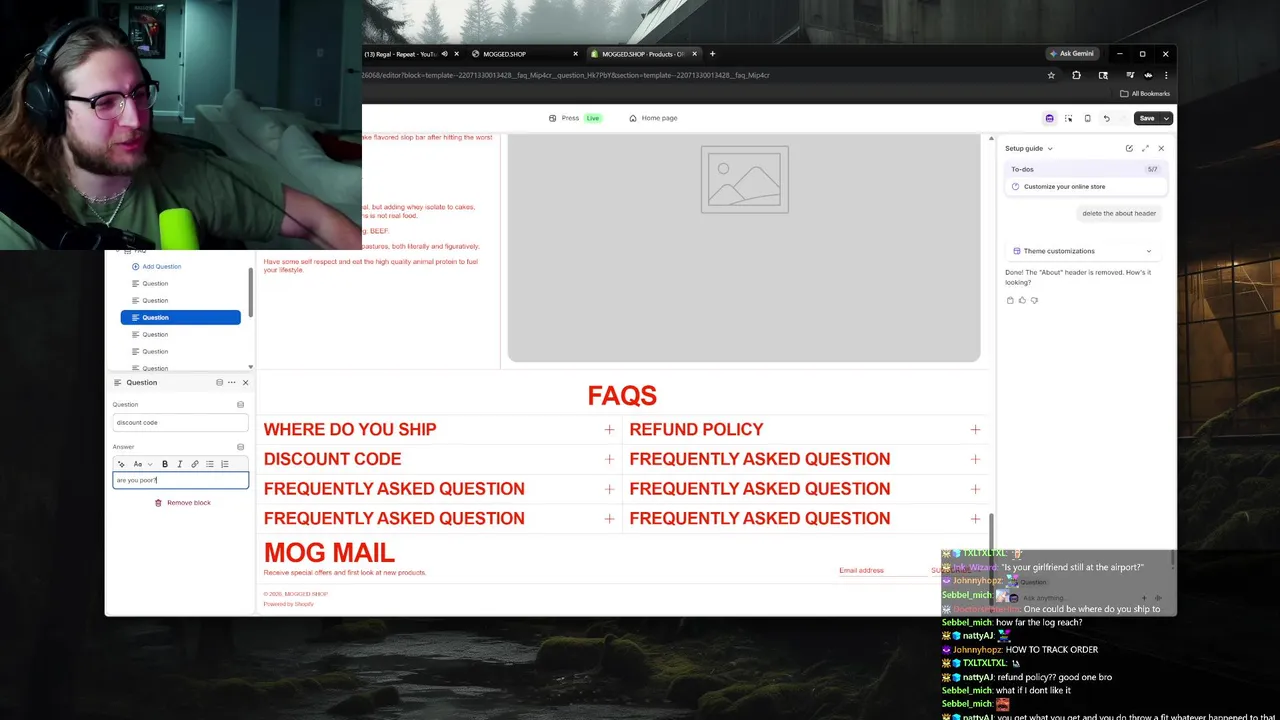Expand the 'REFUND POLICY' FAQ plus icon

pyautogui.click(x=975, y=429)
